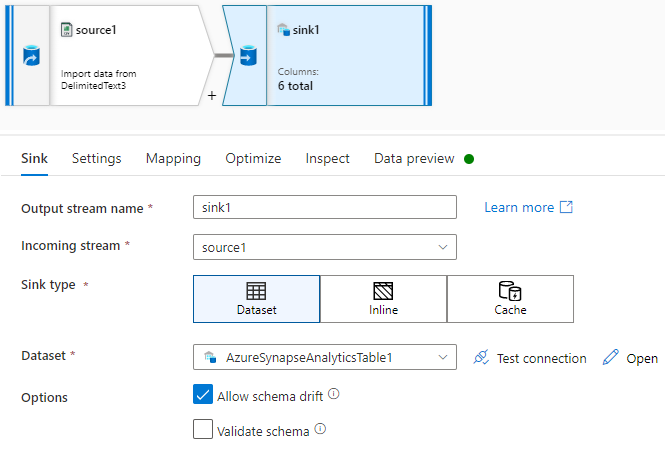Image resolution: width=665 pixels, height=452 pixels.
Task: Select the sink1 node title
Action: coord(306,30)
